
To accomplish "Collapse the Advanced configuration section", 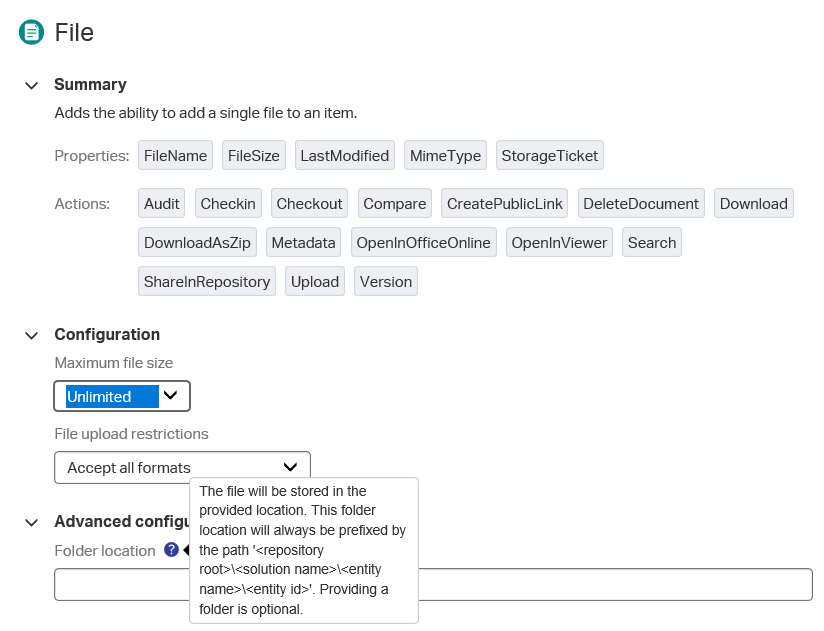I will (32, 522).
